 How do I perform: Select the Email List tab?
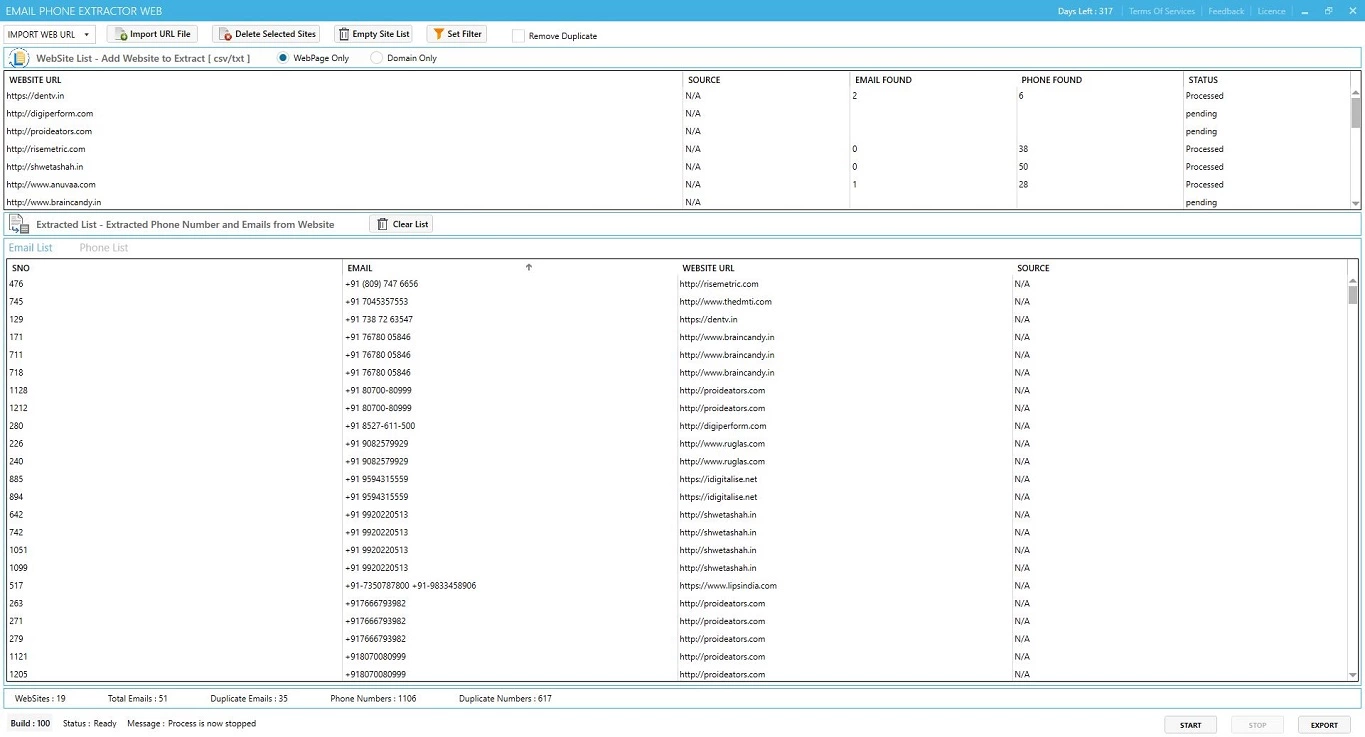[x=30, y=248]
